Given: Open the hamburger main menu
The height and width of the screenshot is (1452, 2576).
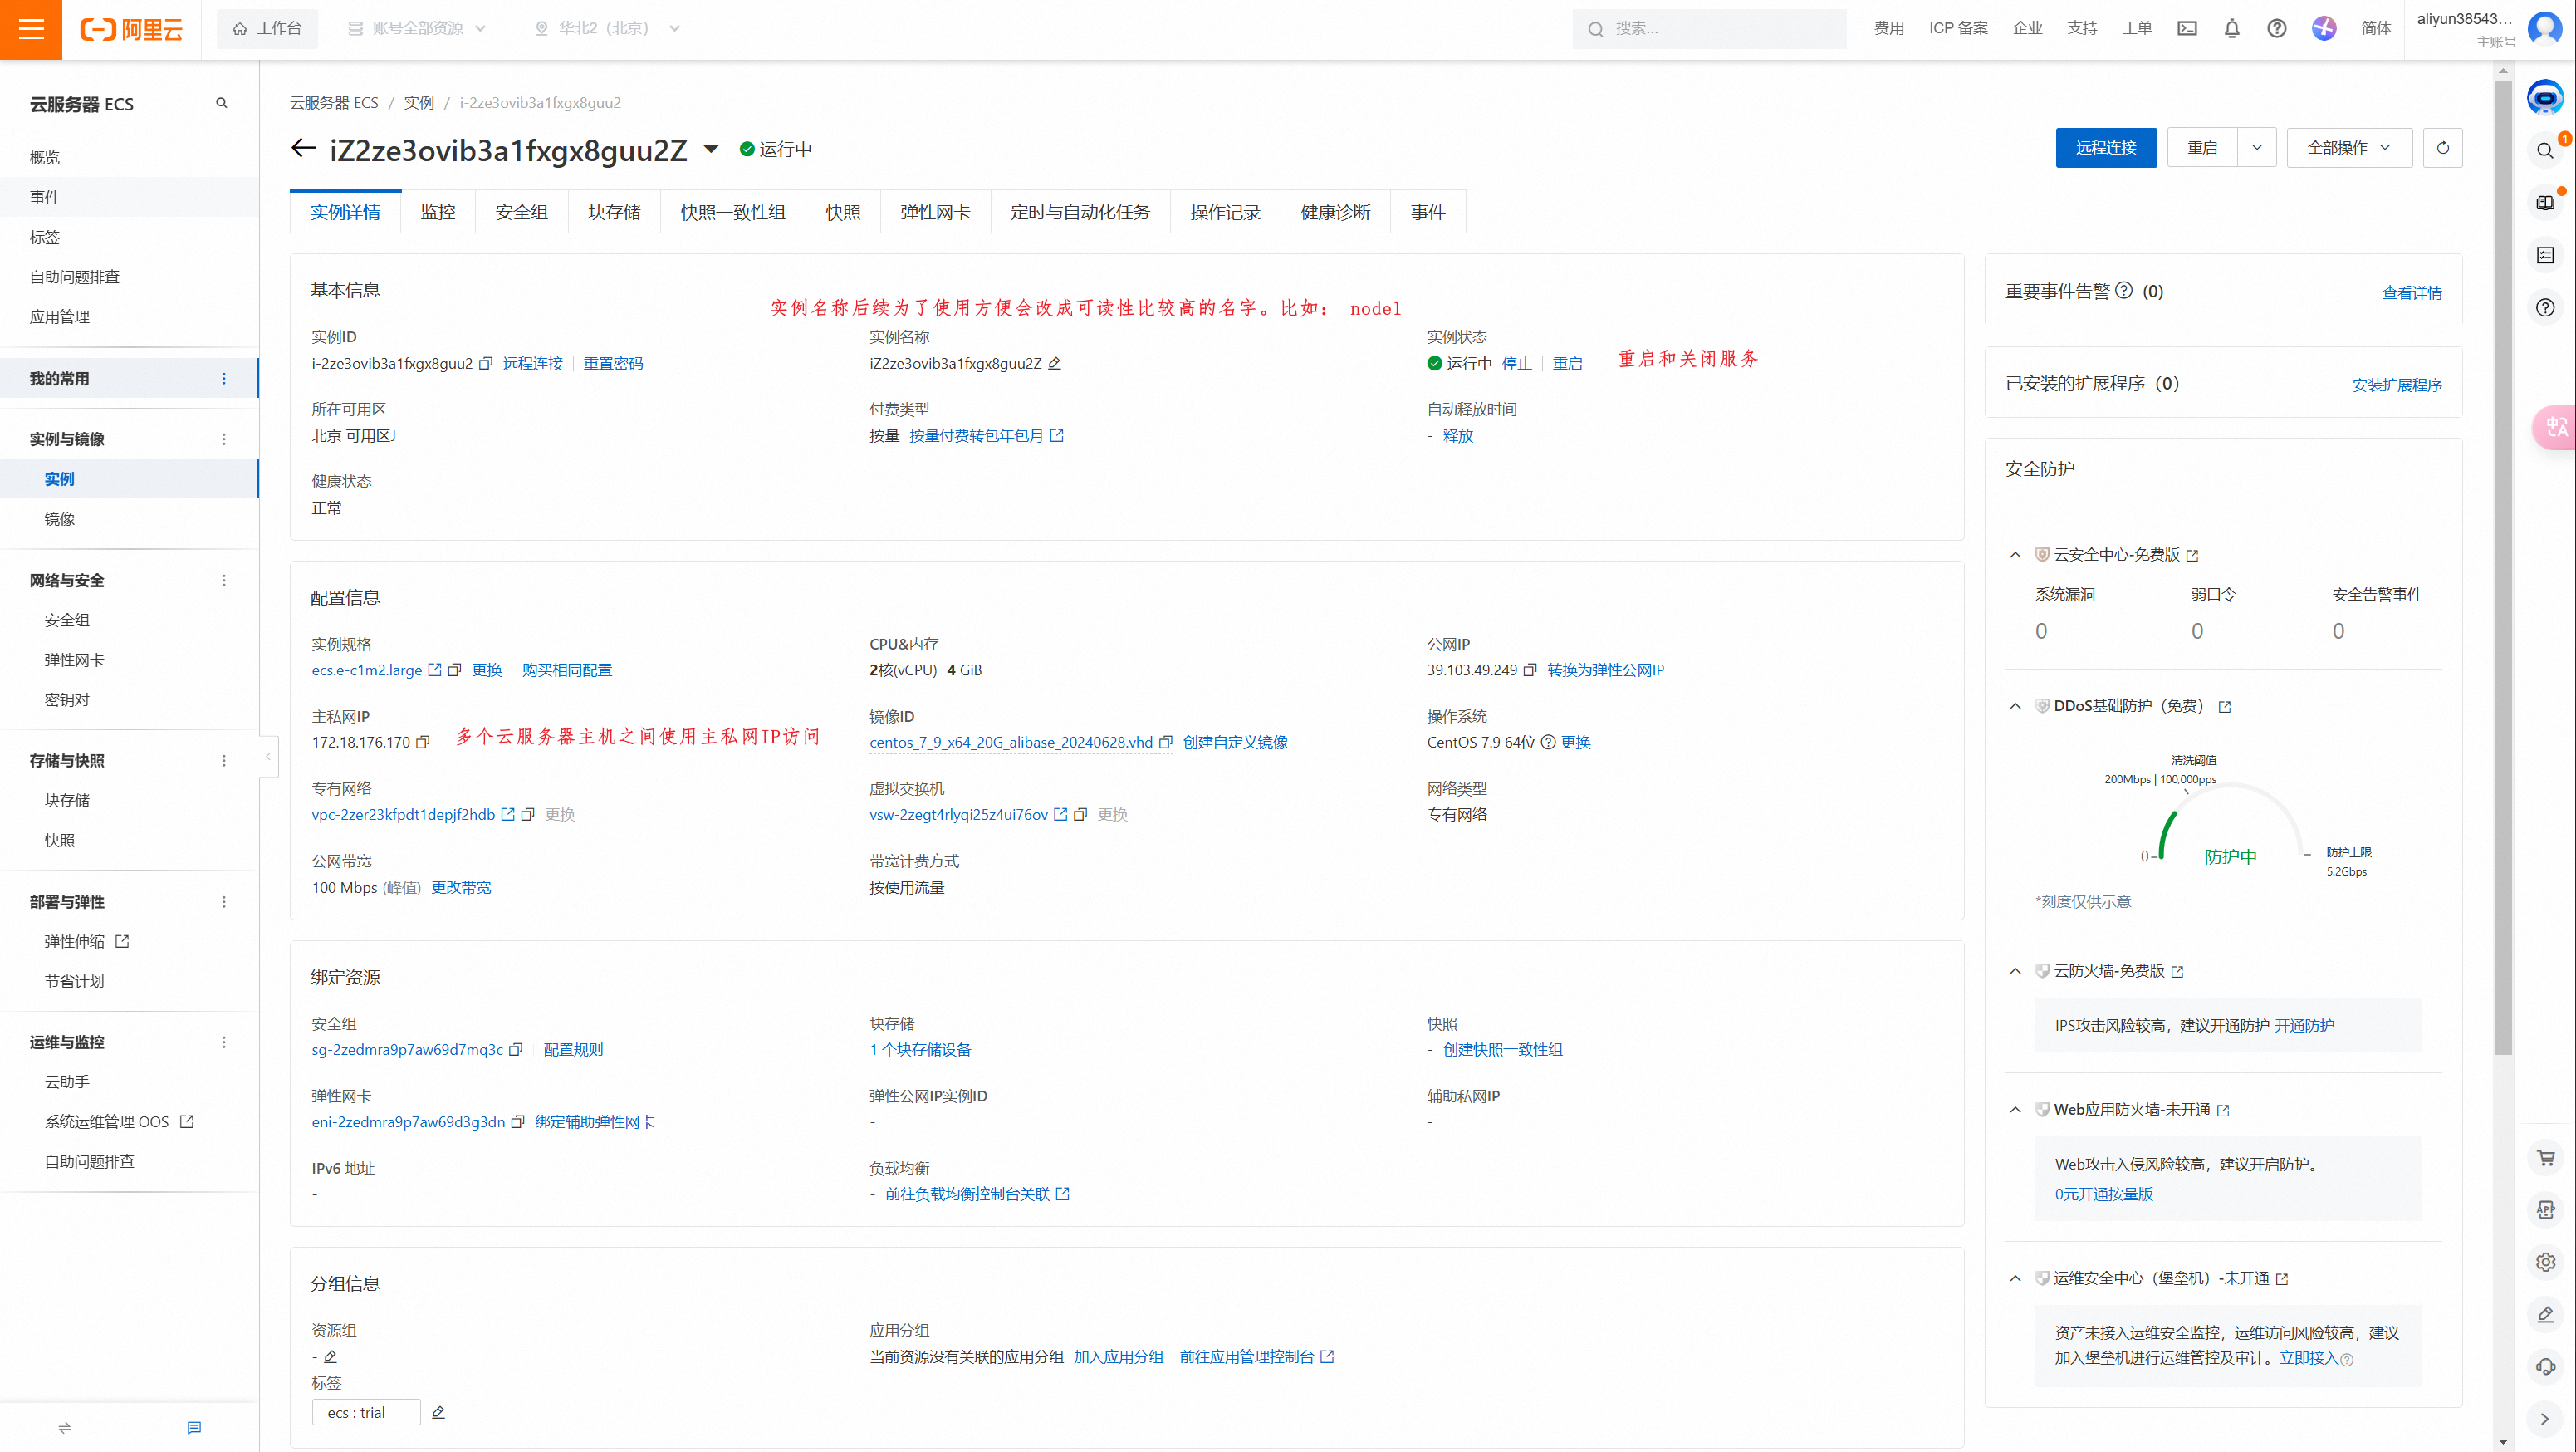Looking at the screenshot, I should pyautogui.click(x=31, y=29).
